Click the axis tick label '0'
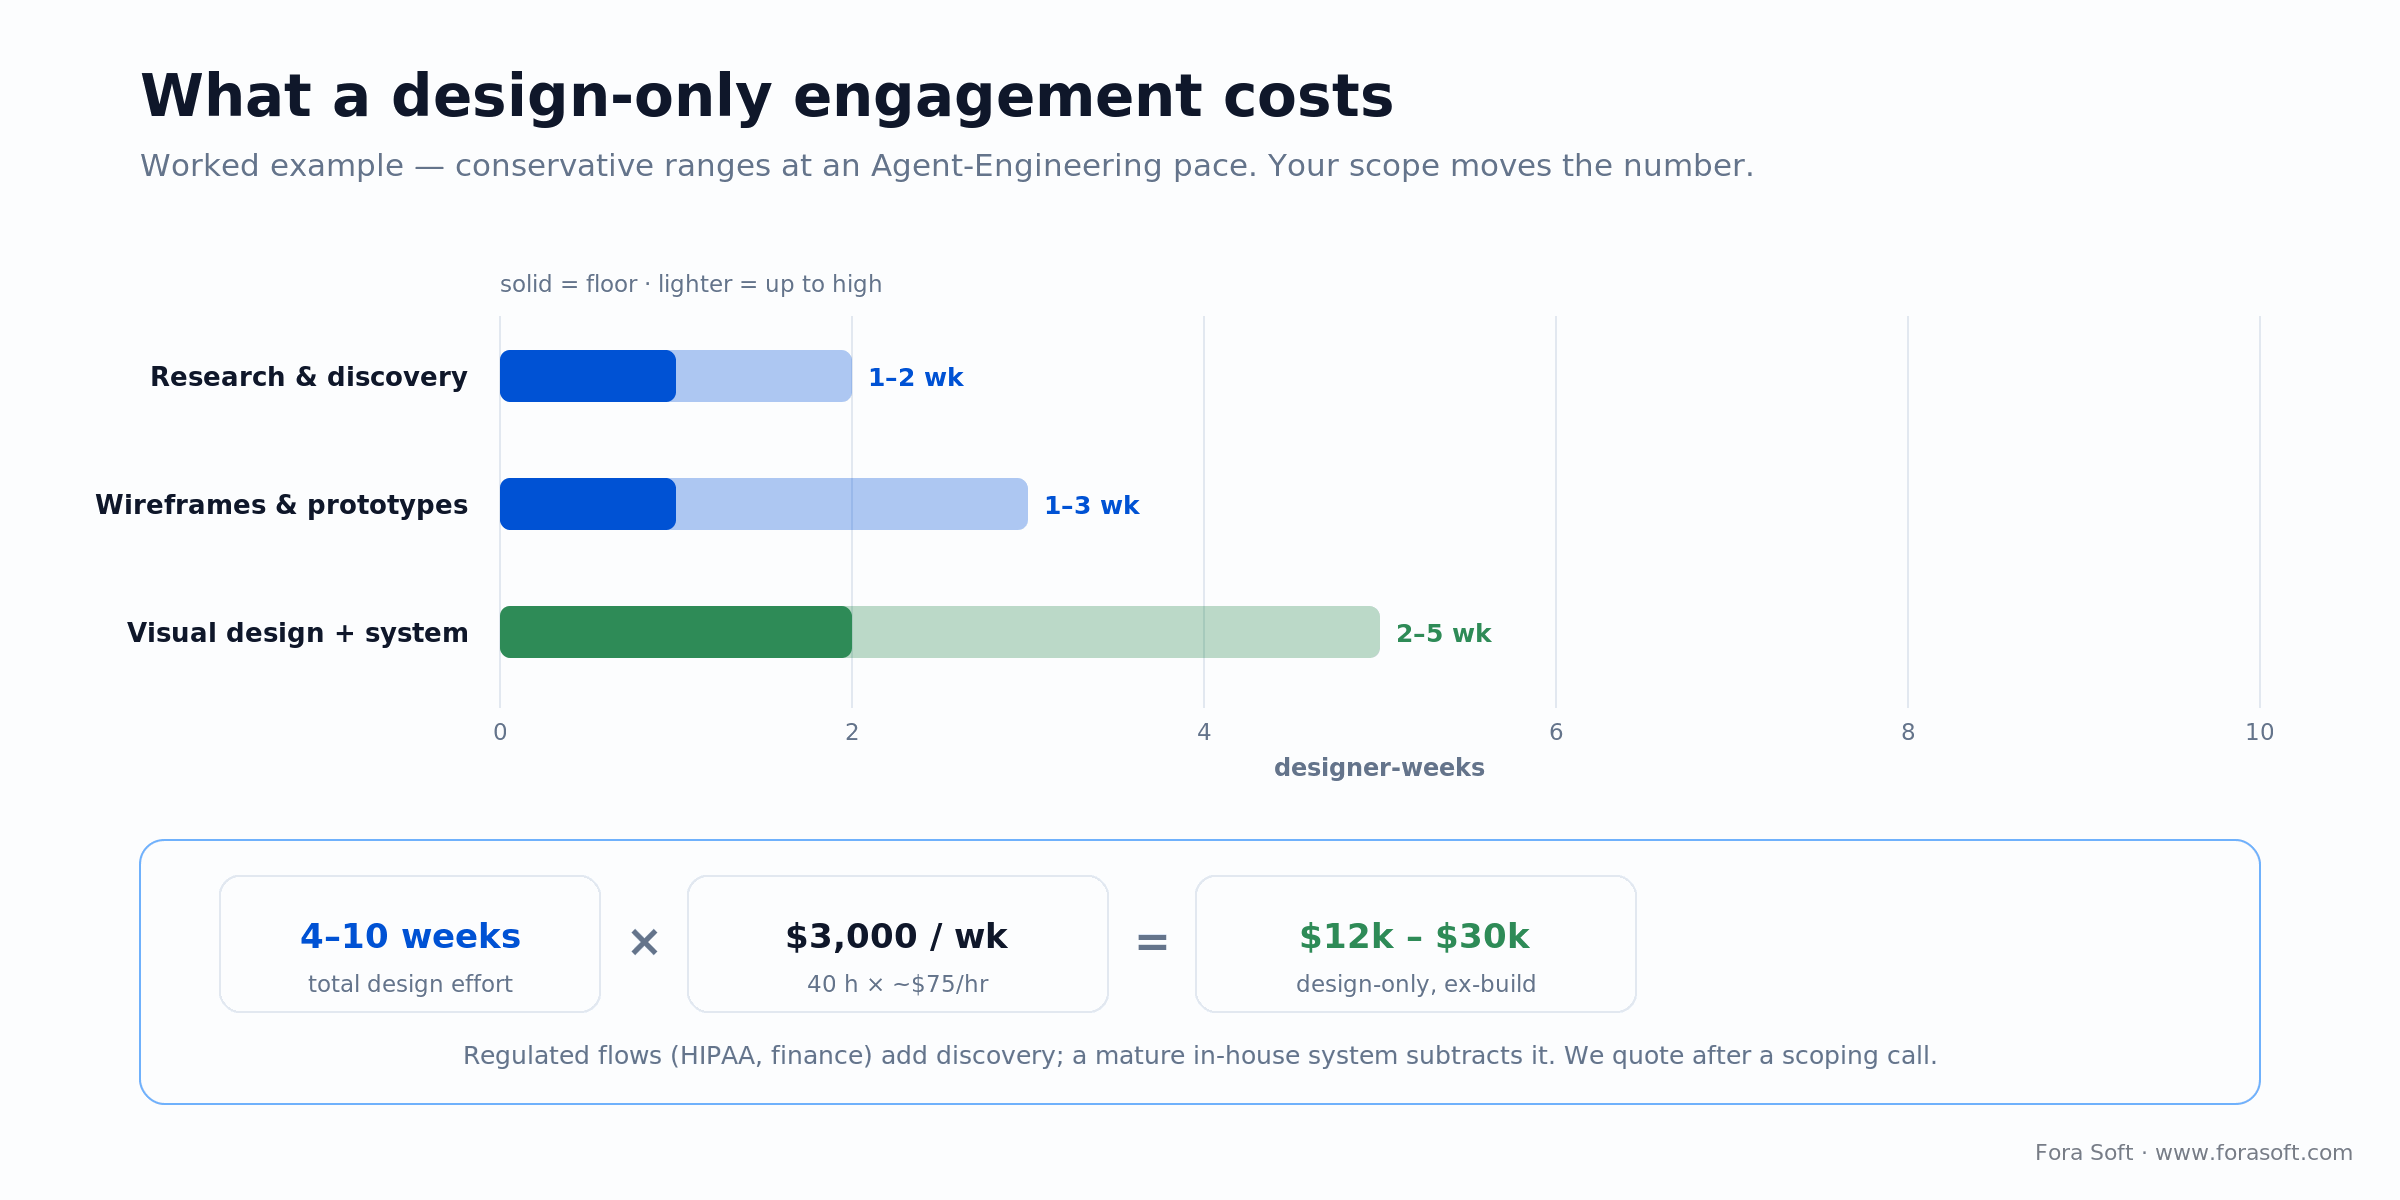The width and height of the screenshot is (2400, 1200). click(x=500, y=733)
